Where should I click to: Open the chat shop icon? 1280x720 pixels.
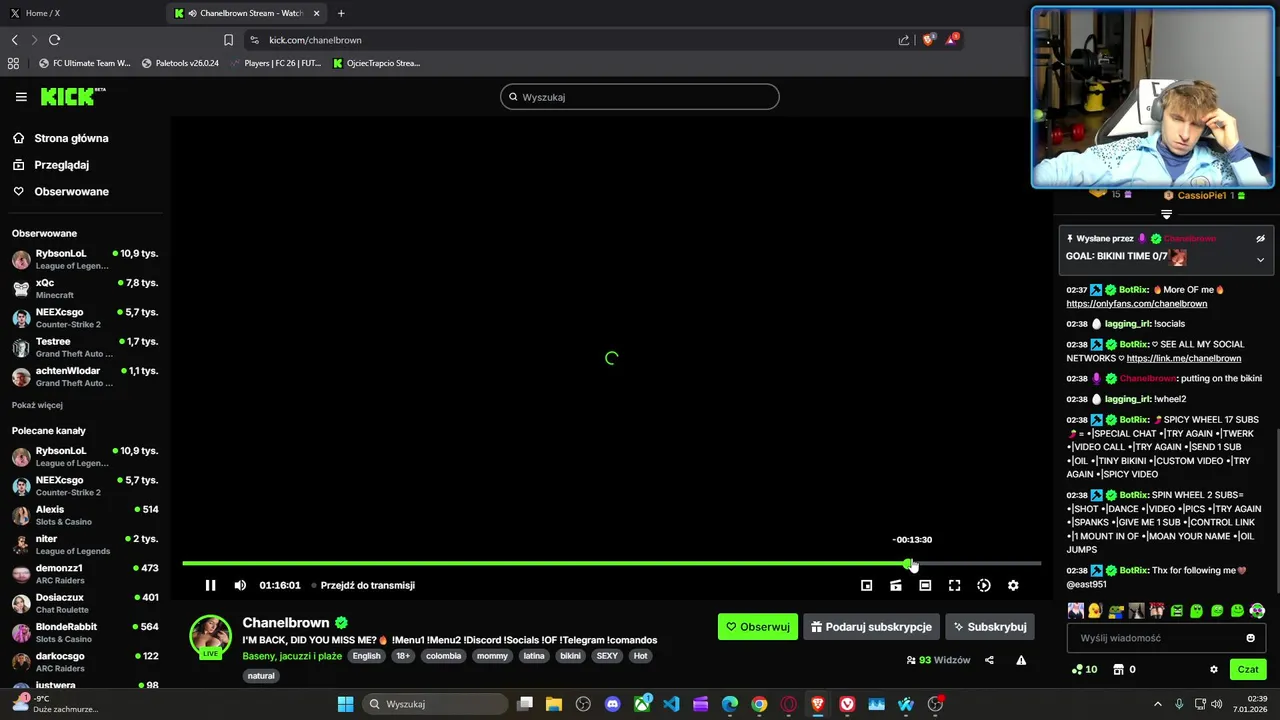[1119, 669]
